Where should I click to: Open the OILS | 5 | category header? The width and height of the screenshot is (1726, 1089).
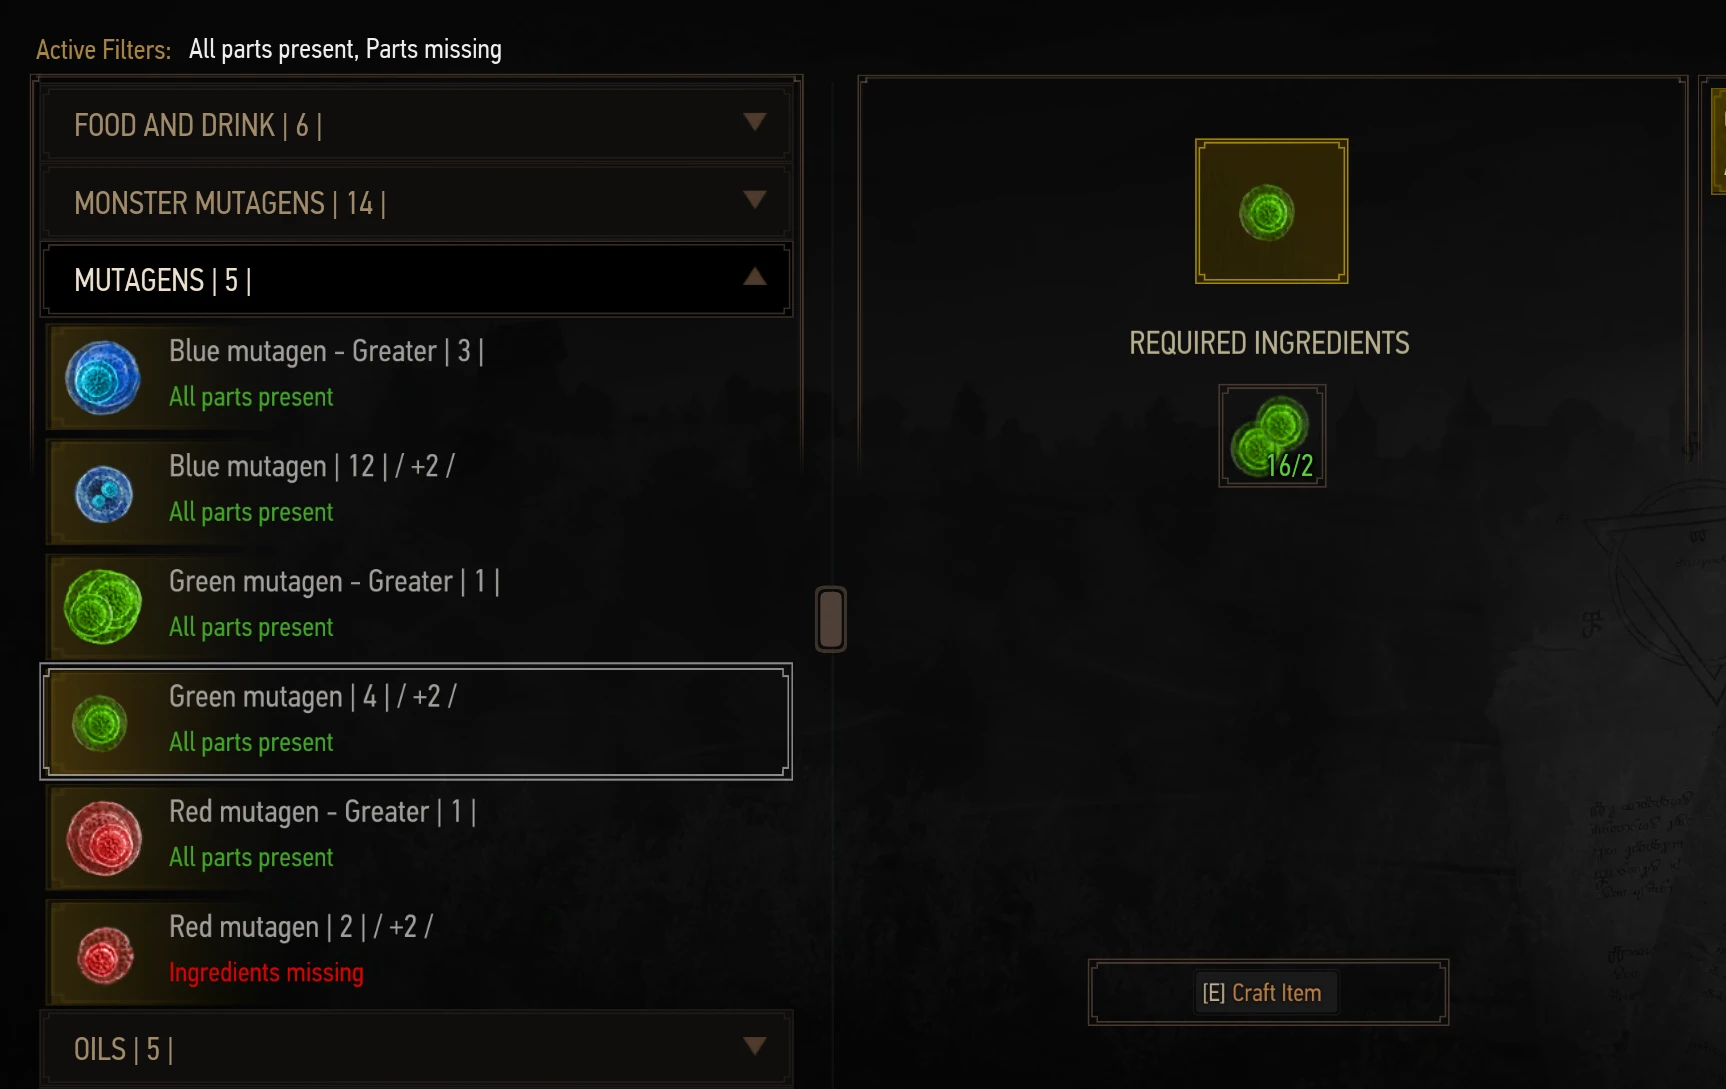(x=416, y=1048)
